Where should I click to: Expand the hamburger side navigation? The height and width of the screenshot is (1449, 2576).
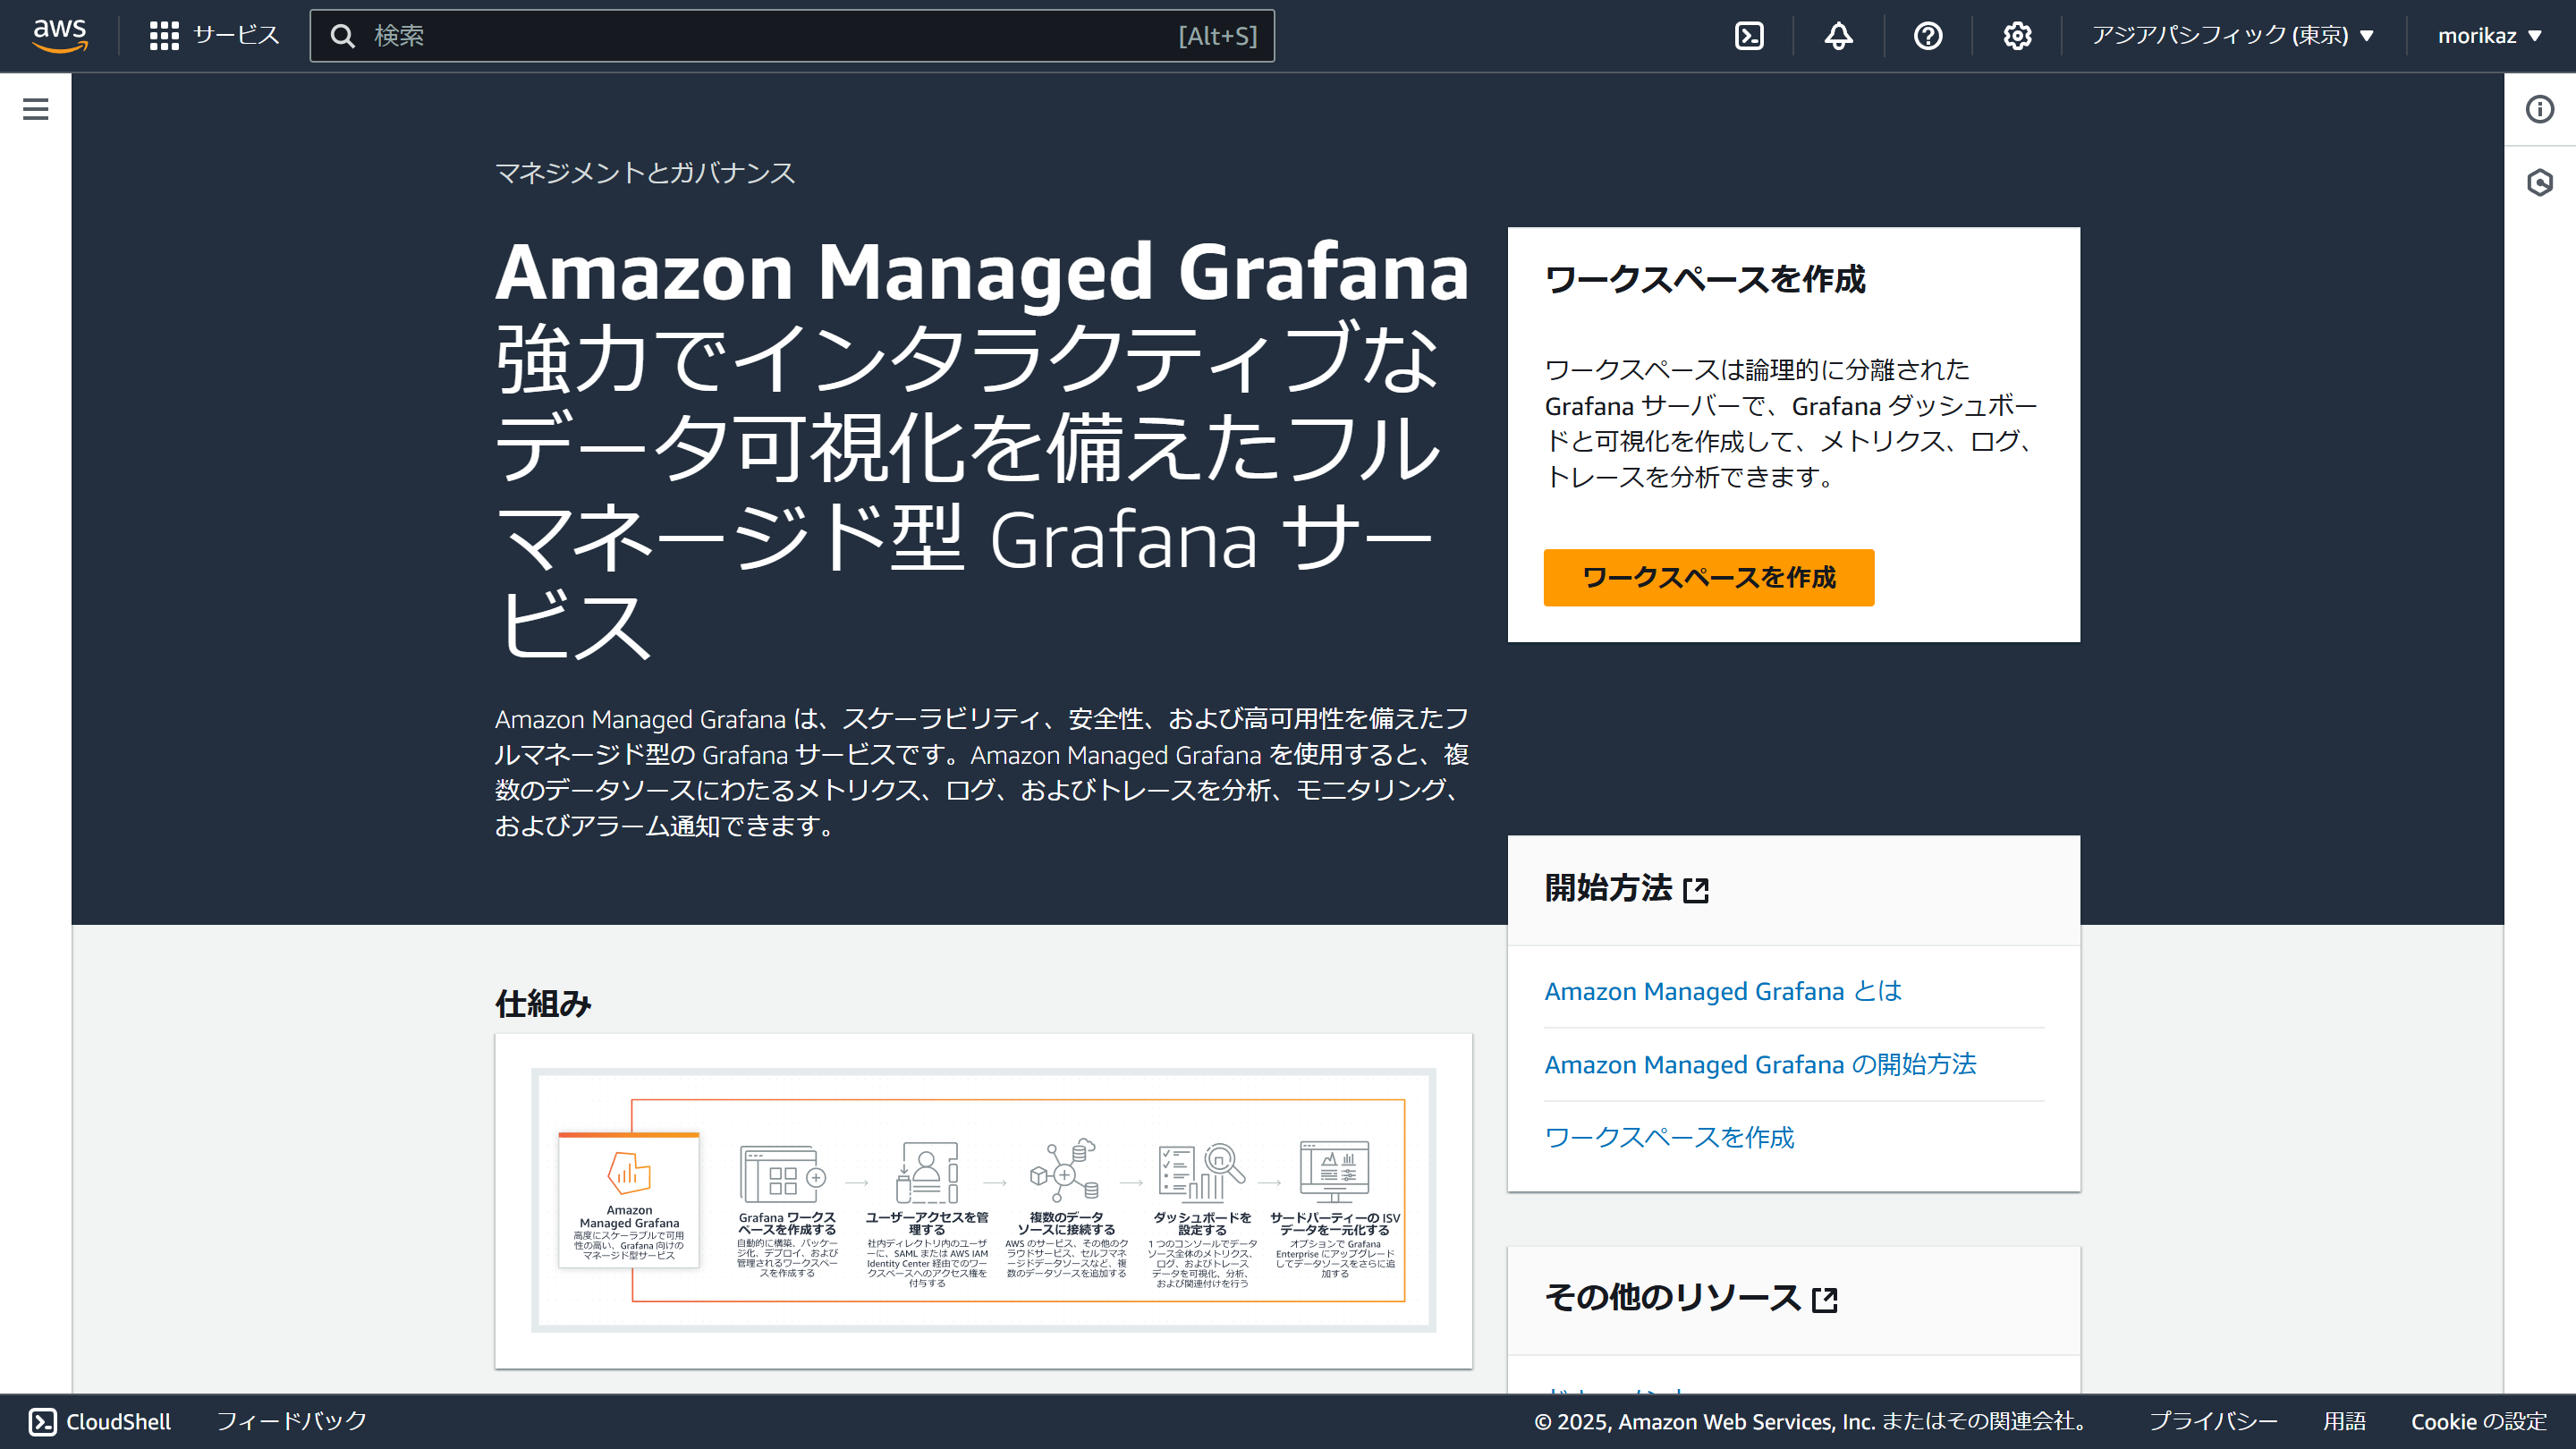(36, 109)
